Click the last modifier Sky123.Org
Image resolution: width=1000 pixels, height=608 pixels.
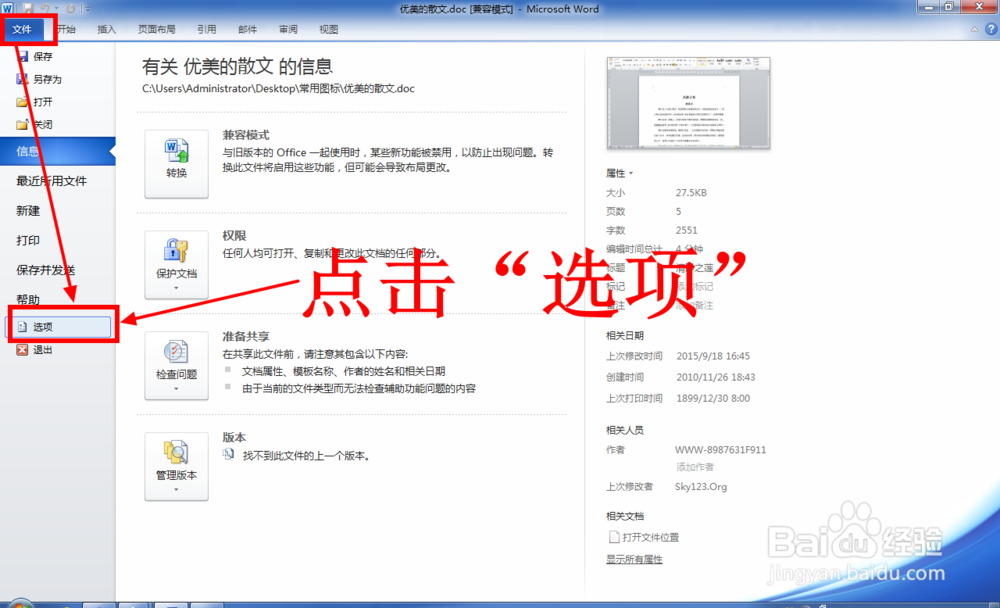(701, 487)
